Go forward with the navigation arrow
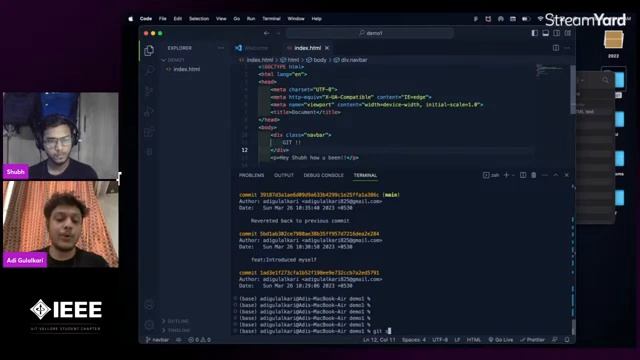Screen dimensions: 640x360 click(x=278, y=33)
